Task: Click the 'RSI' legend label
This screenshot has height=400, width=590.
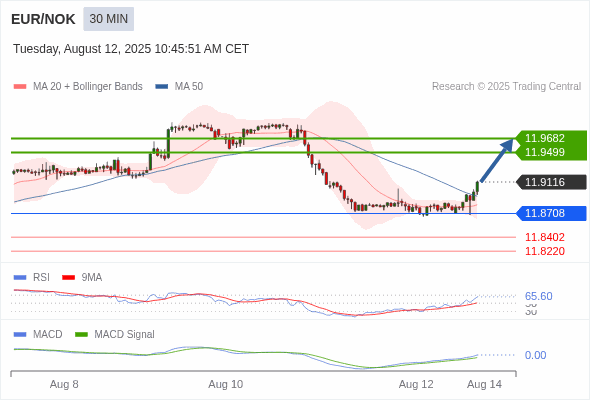Action: point(41,278)
